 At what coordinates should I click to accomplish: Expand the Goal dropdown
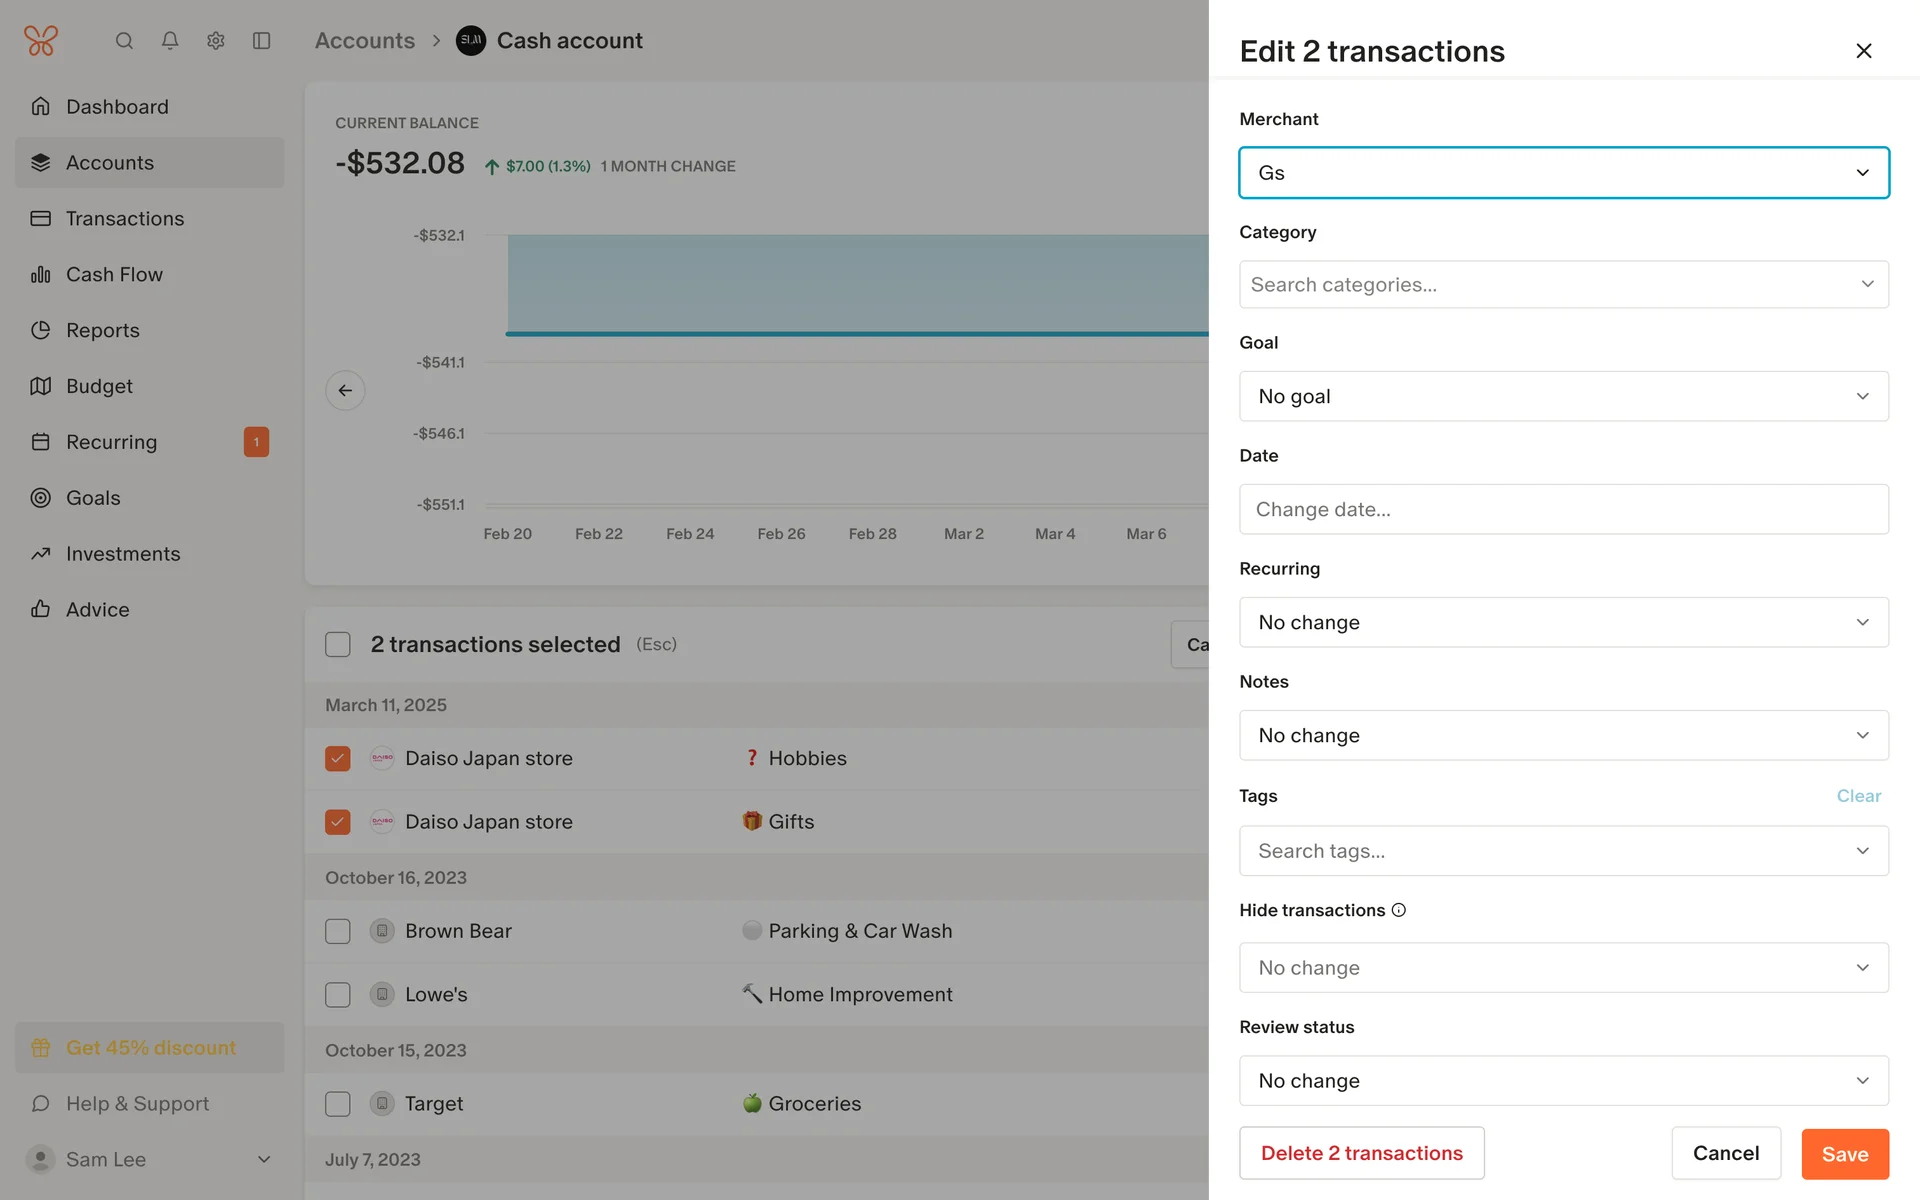(1563, 396)
